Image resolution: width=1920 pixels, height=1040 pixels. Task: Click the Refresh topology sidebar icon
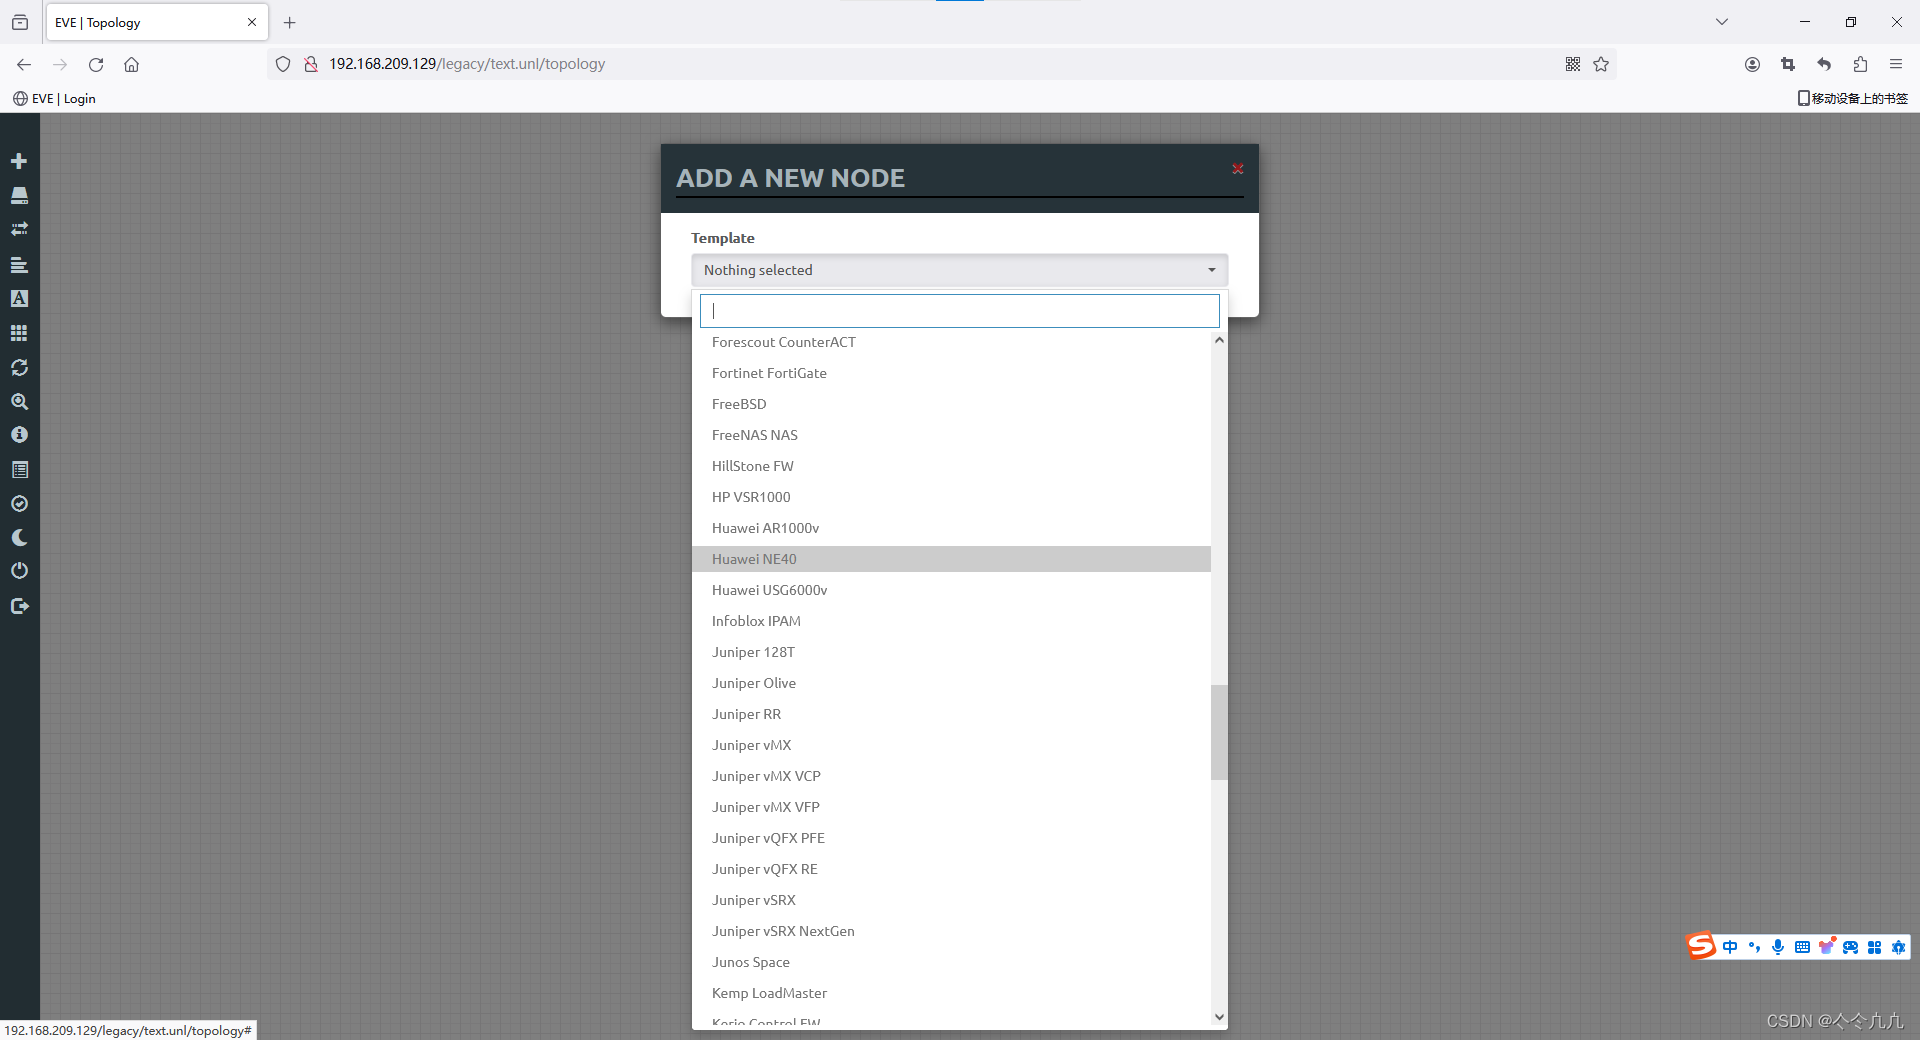[x=19, y=367]
